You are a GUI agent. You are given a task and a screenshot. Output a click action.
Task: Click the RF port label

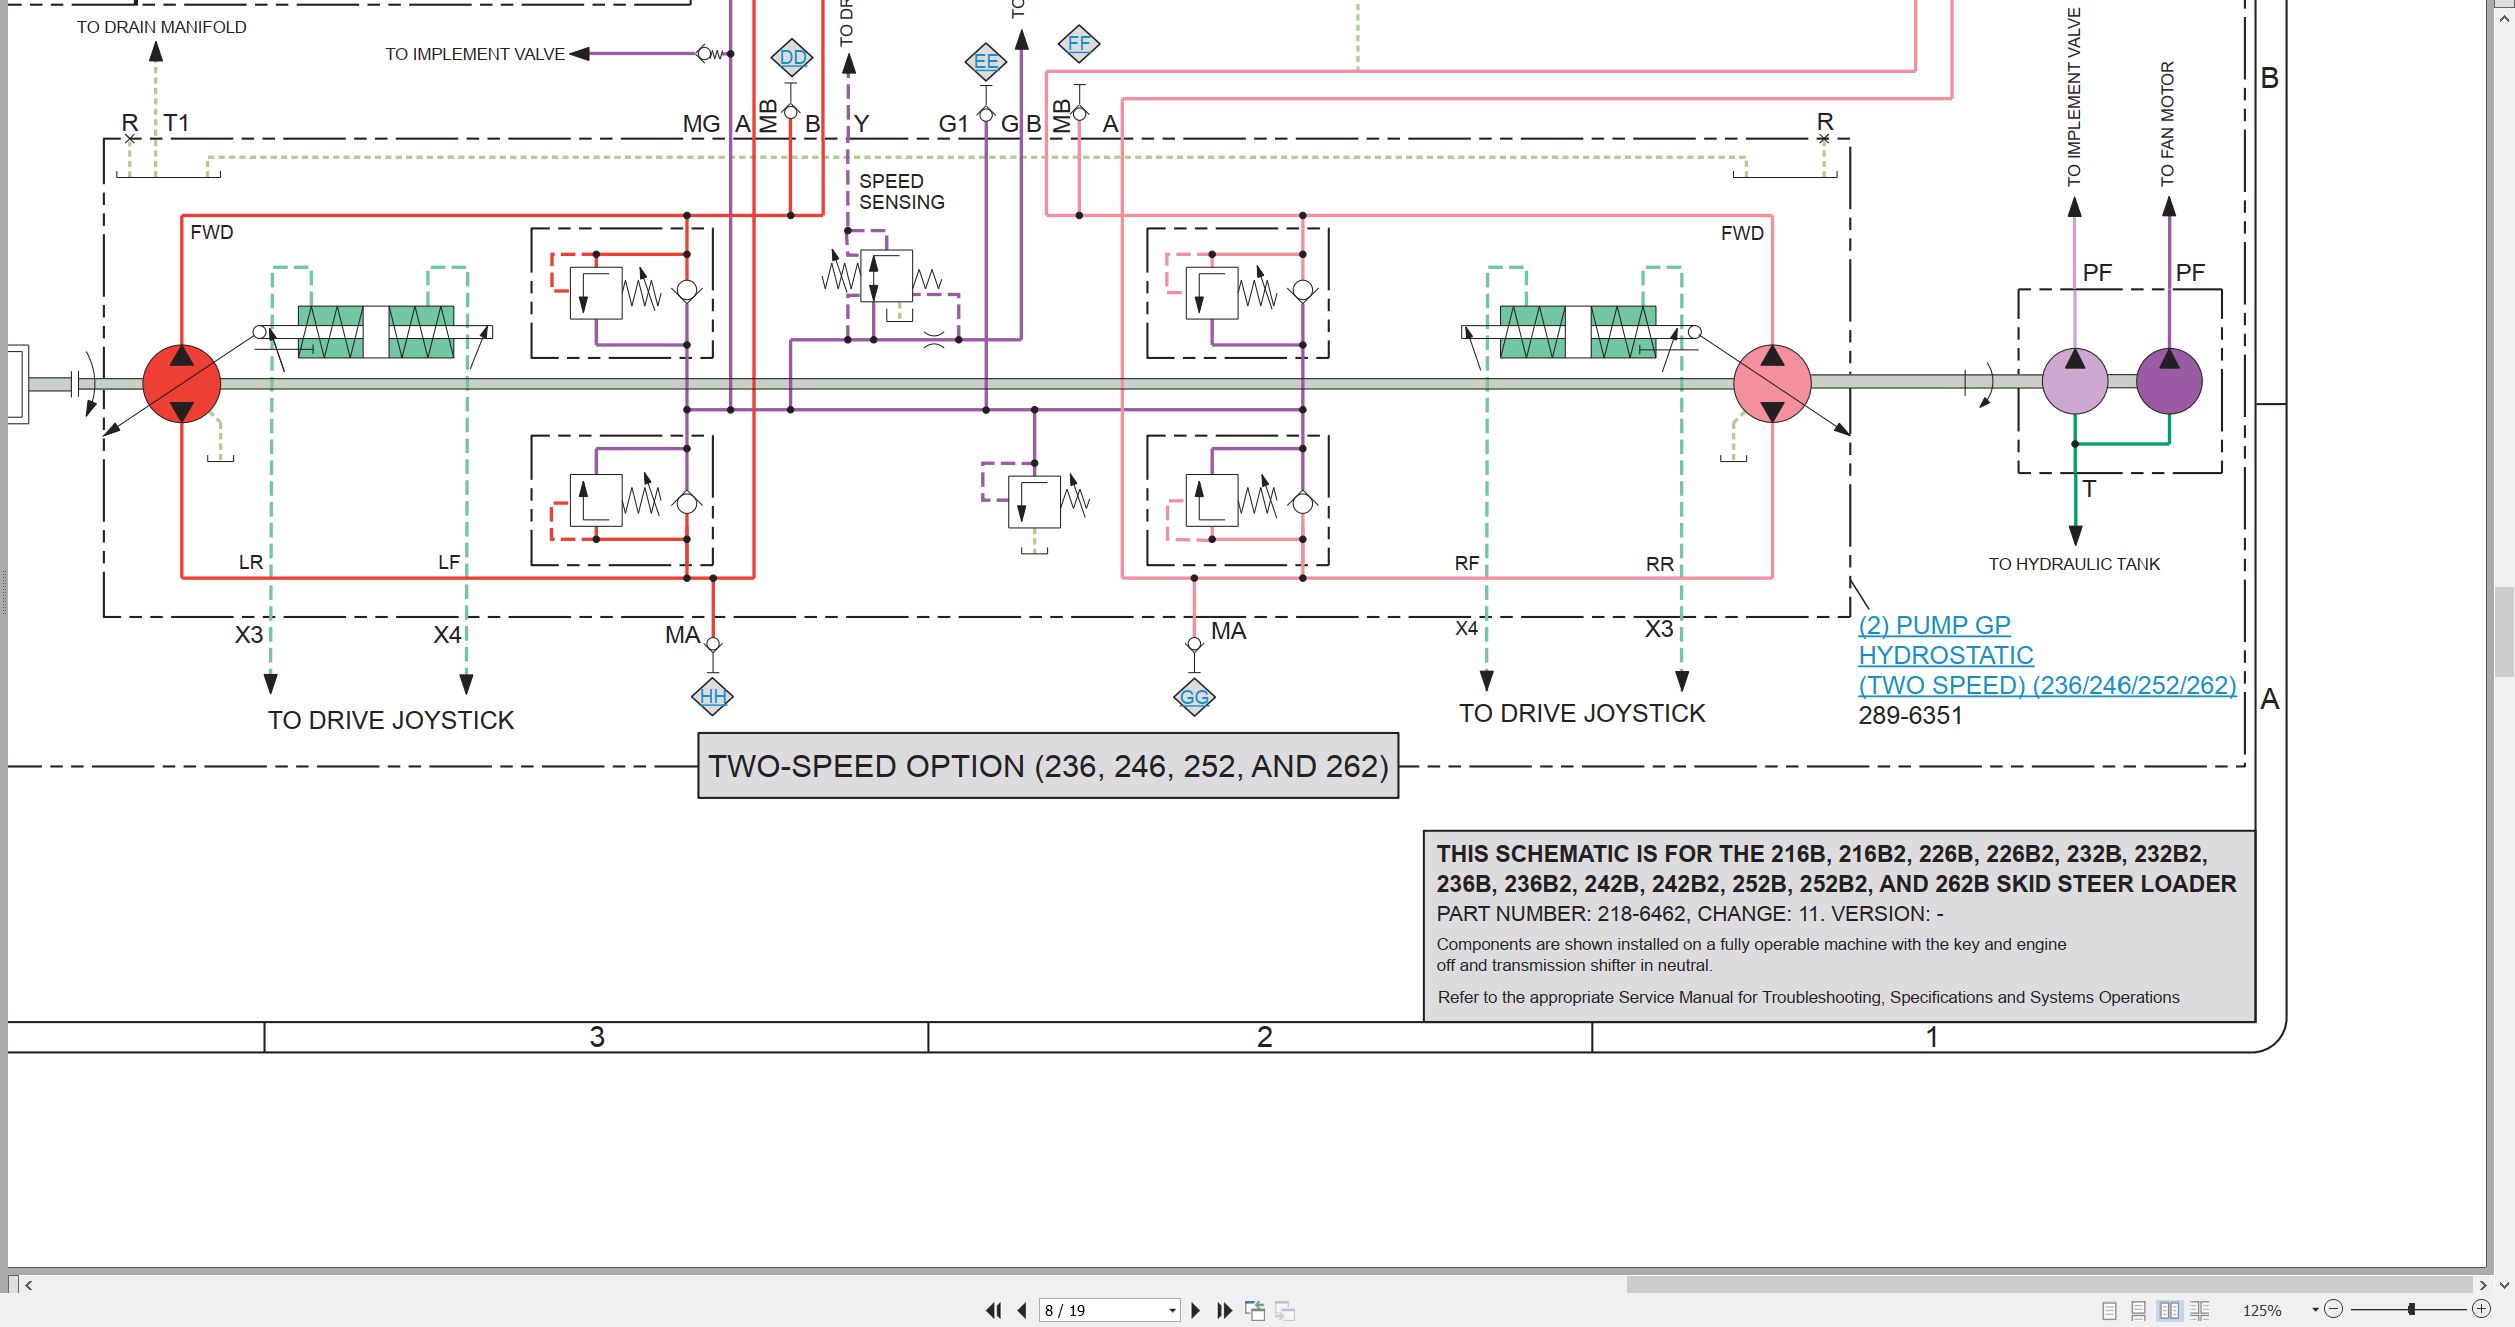(1467, 563)
